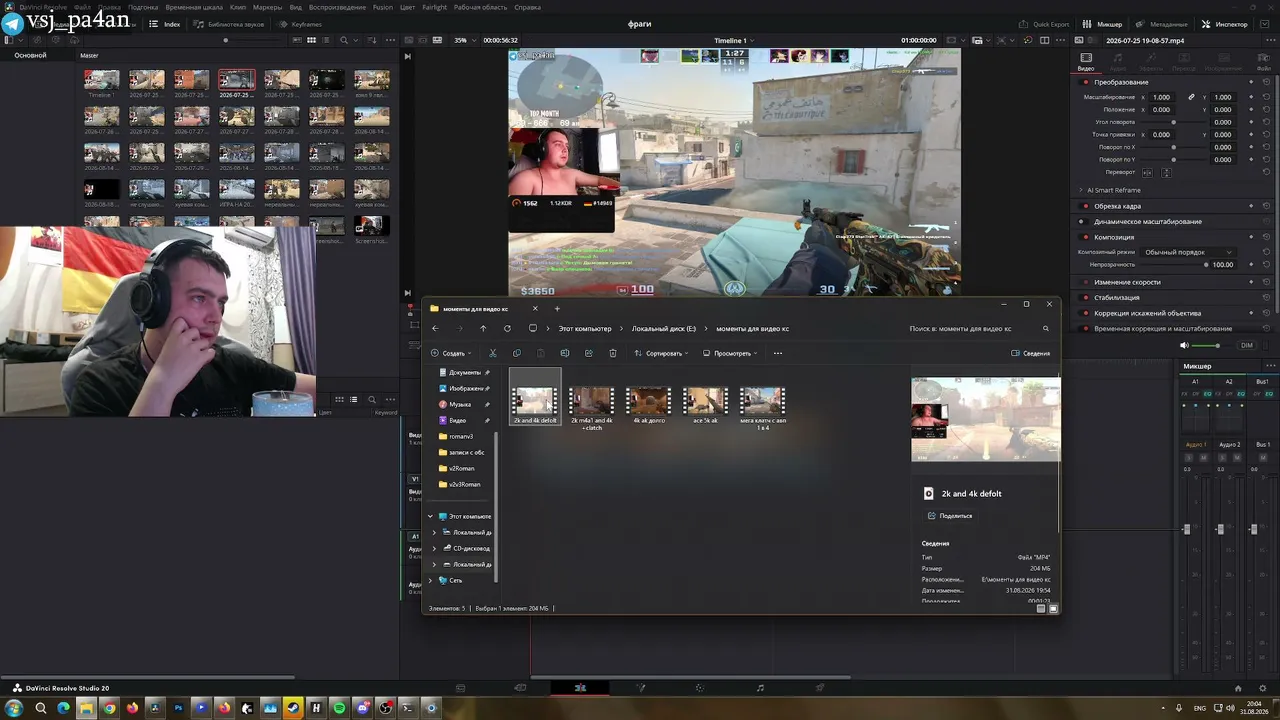Click the Copy icon in Explorer toolbar

(x=516, y=353)
